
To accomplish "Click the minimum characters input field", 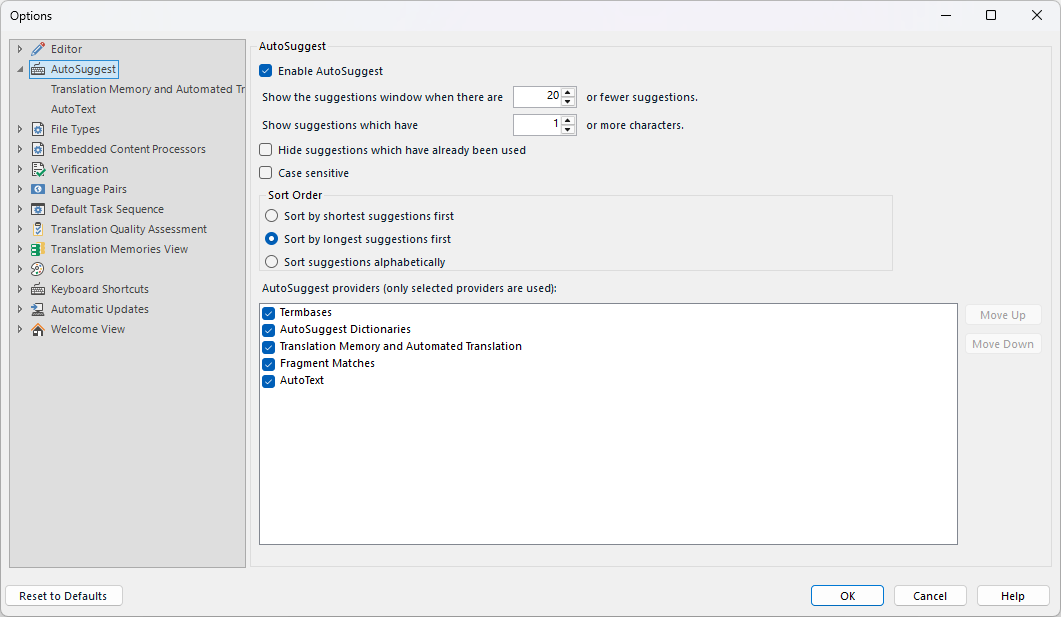I will click(x=540, y=124).
